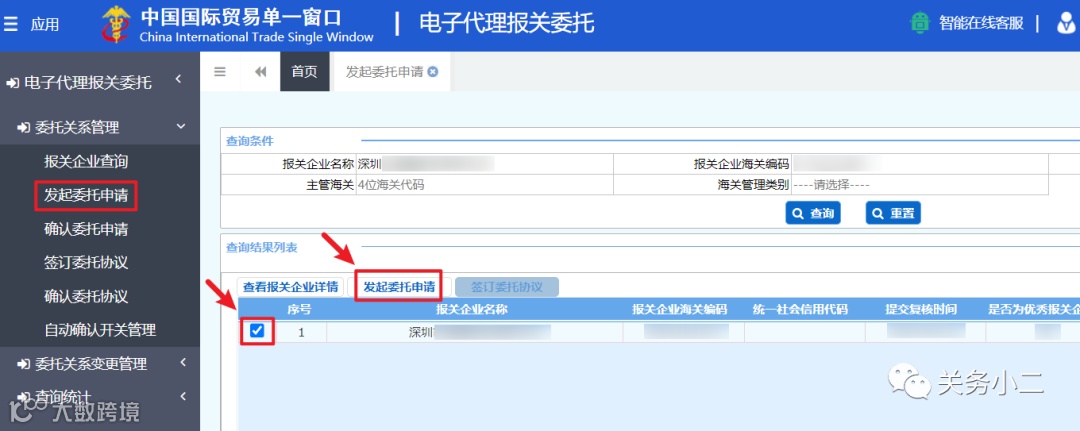
Task: Click the 序号 column header
Action: pyautogui.click(x=300, y=310)
